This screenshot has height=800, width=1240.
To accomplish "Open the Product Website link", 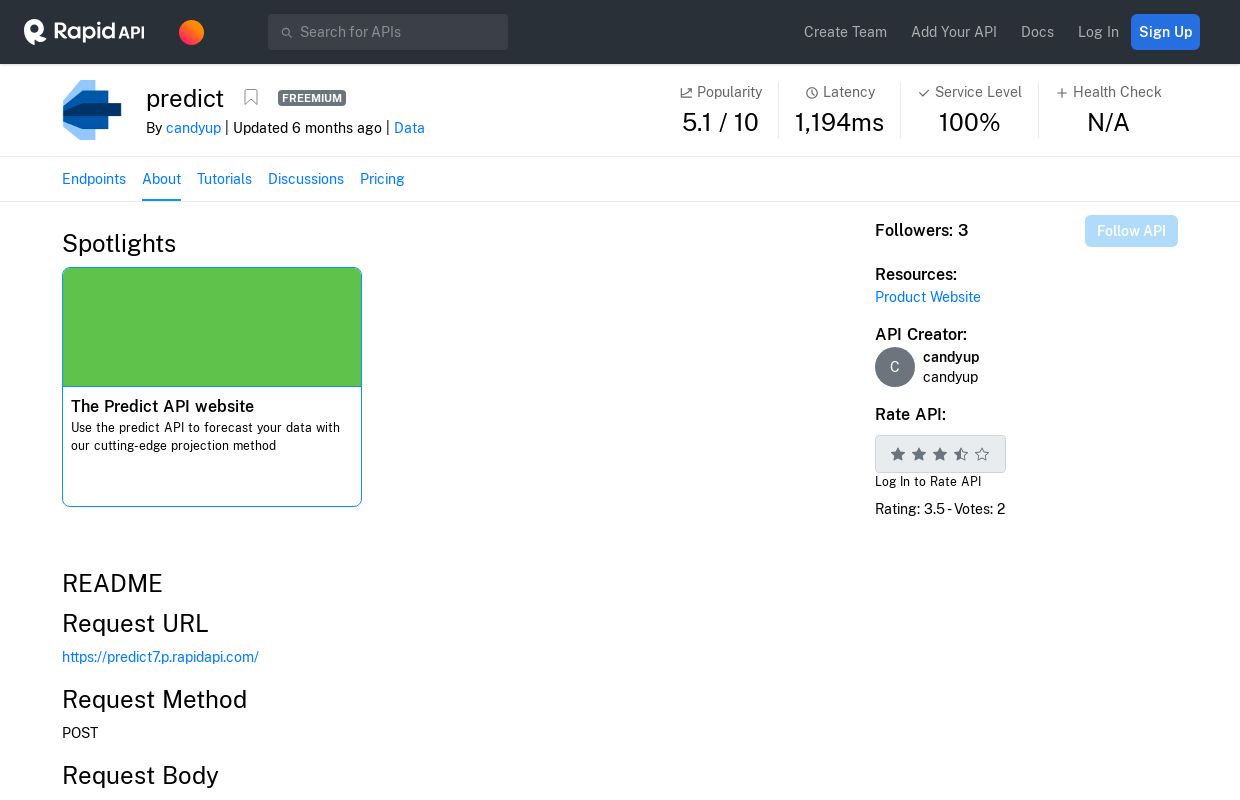I will (928, 297).
